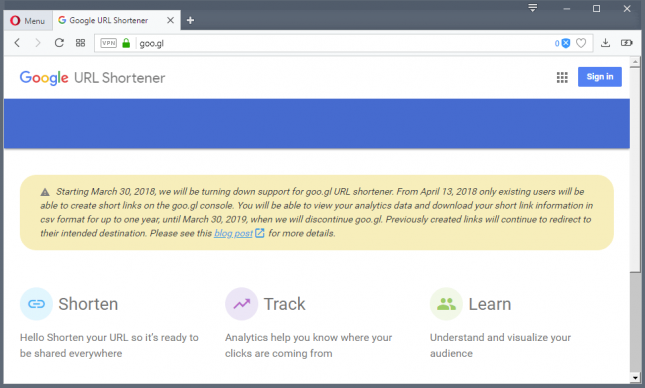This screenshot has width=645, height=388.
Task: Click the Google logo
Action: click(44, 78)
